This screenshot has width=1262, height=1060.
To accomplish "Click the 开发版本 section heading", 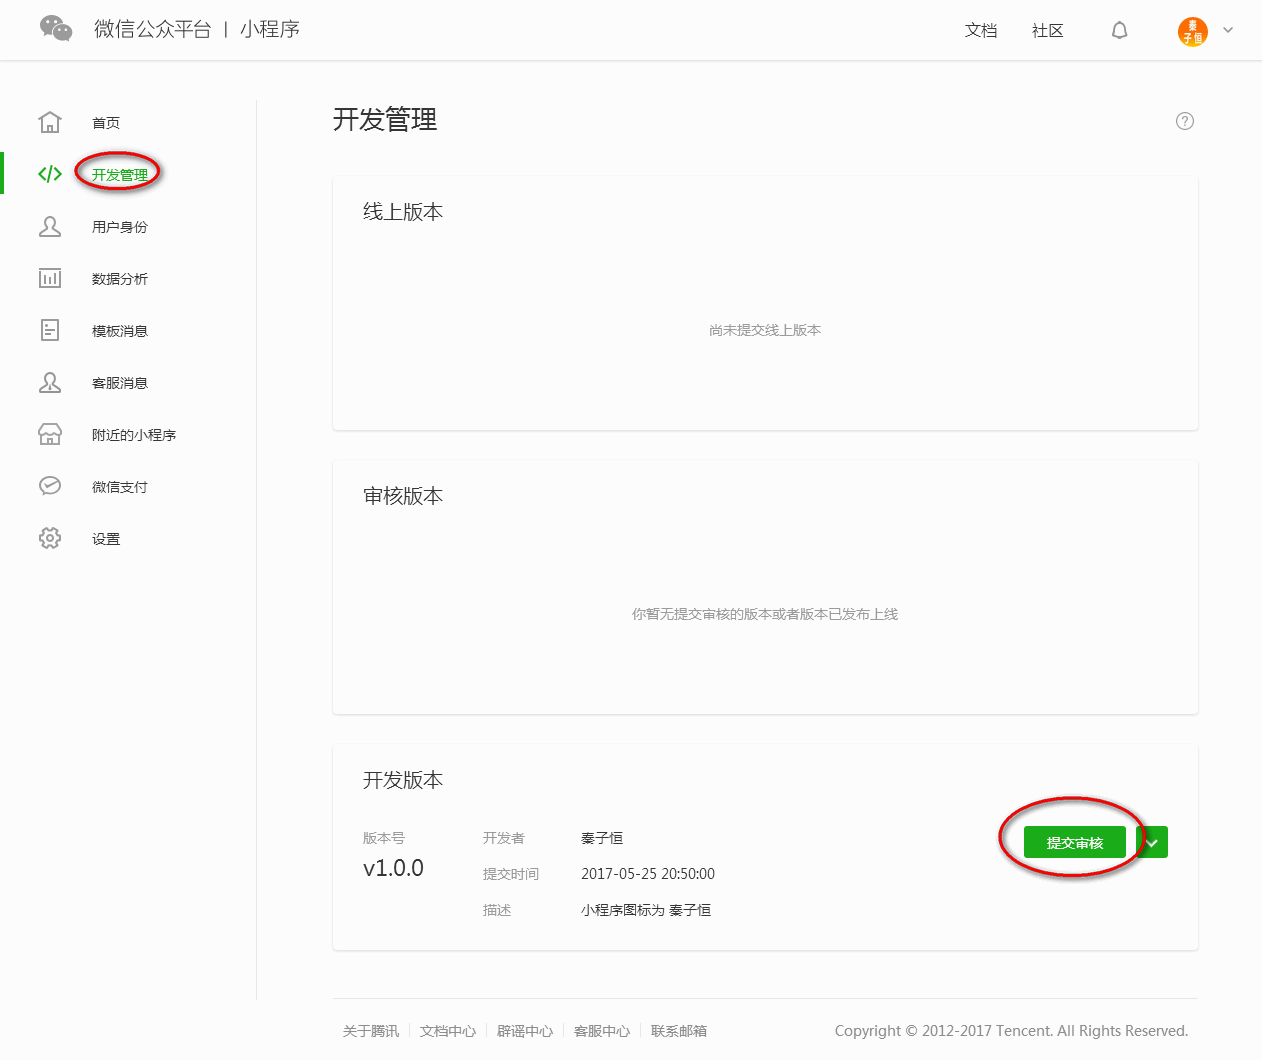I will pyautogui.click(x=403, y=780).
